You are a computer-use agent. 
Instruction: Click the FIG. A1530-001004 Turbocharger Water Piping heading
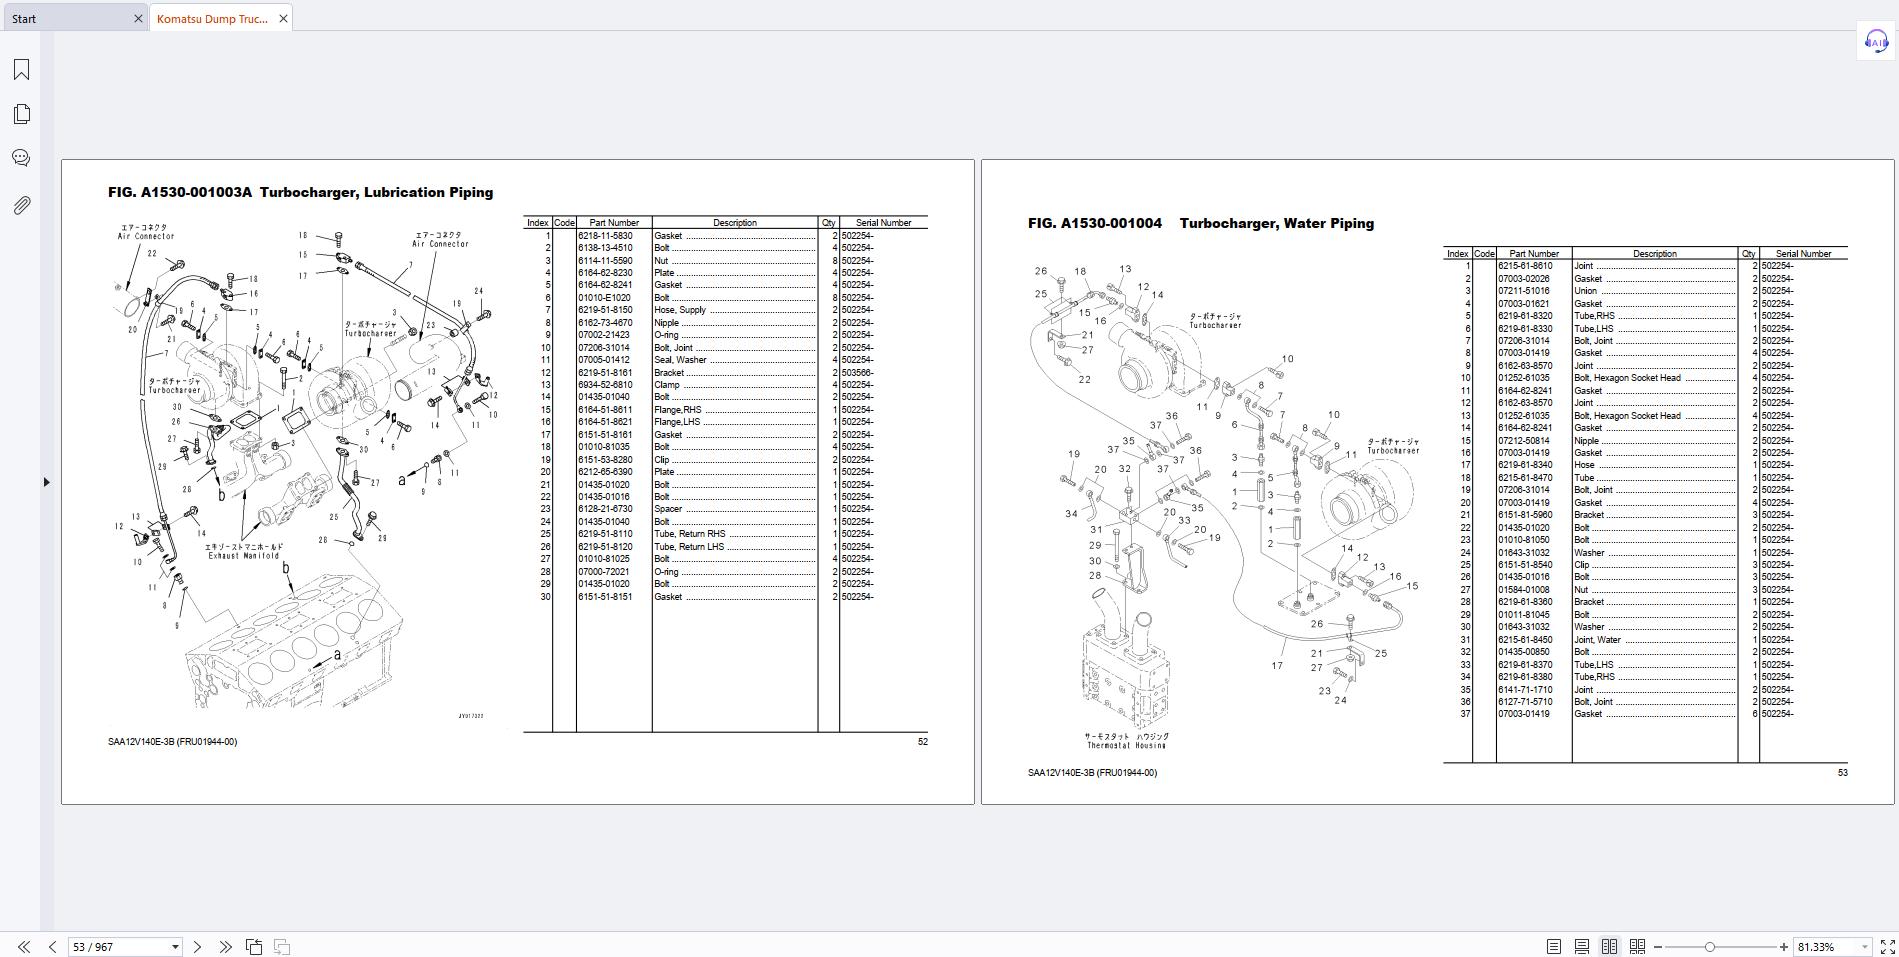pos(1200,224)
